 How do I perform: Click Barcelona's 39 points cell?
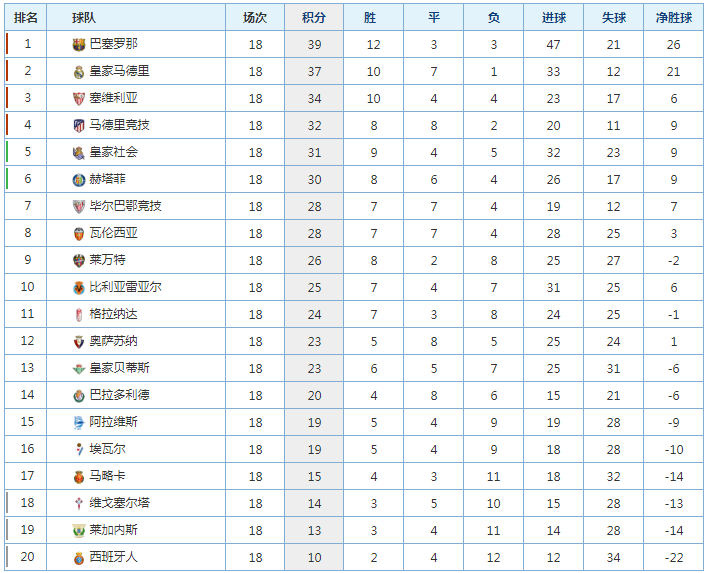point(313,44)
